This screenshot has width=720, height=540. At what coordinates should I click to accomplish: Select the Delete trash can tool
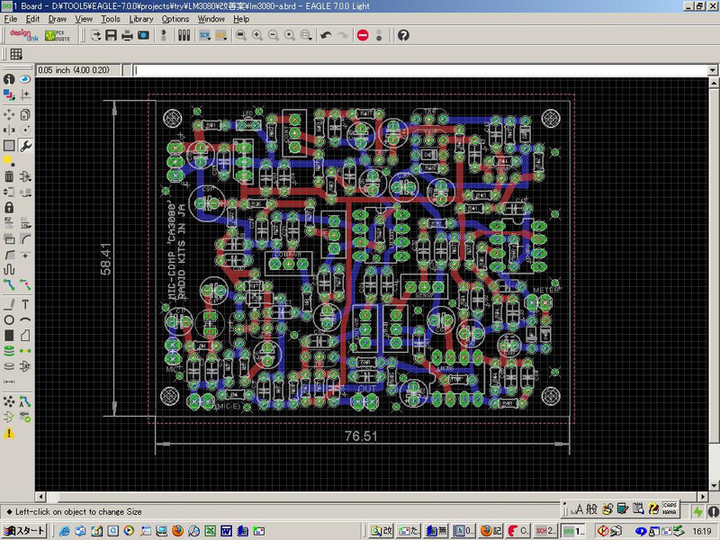[x=9, y=176]
